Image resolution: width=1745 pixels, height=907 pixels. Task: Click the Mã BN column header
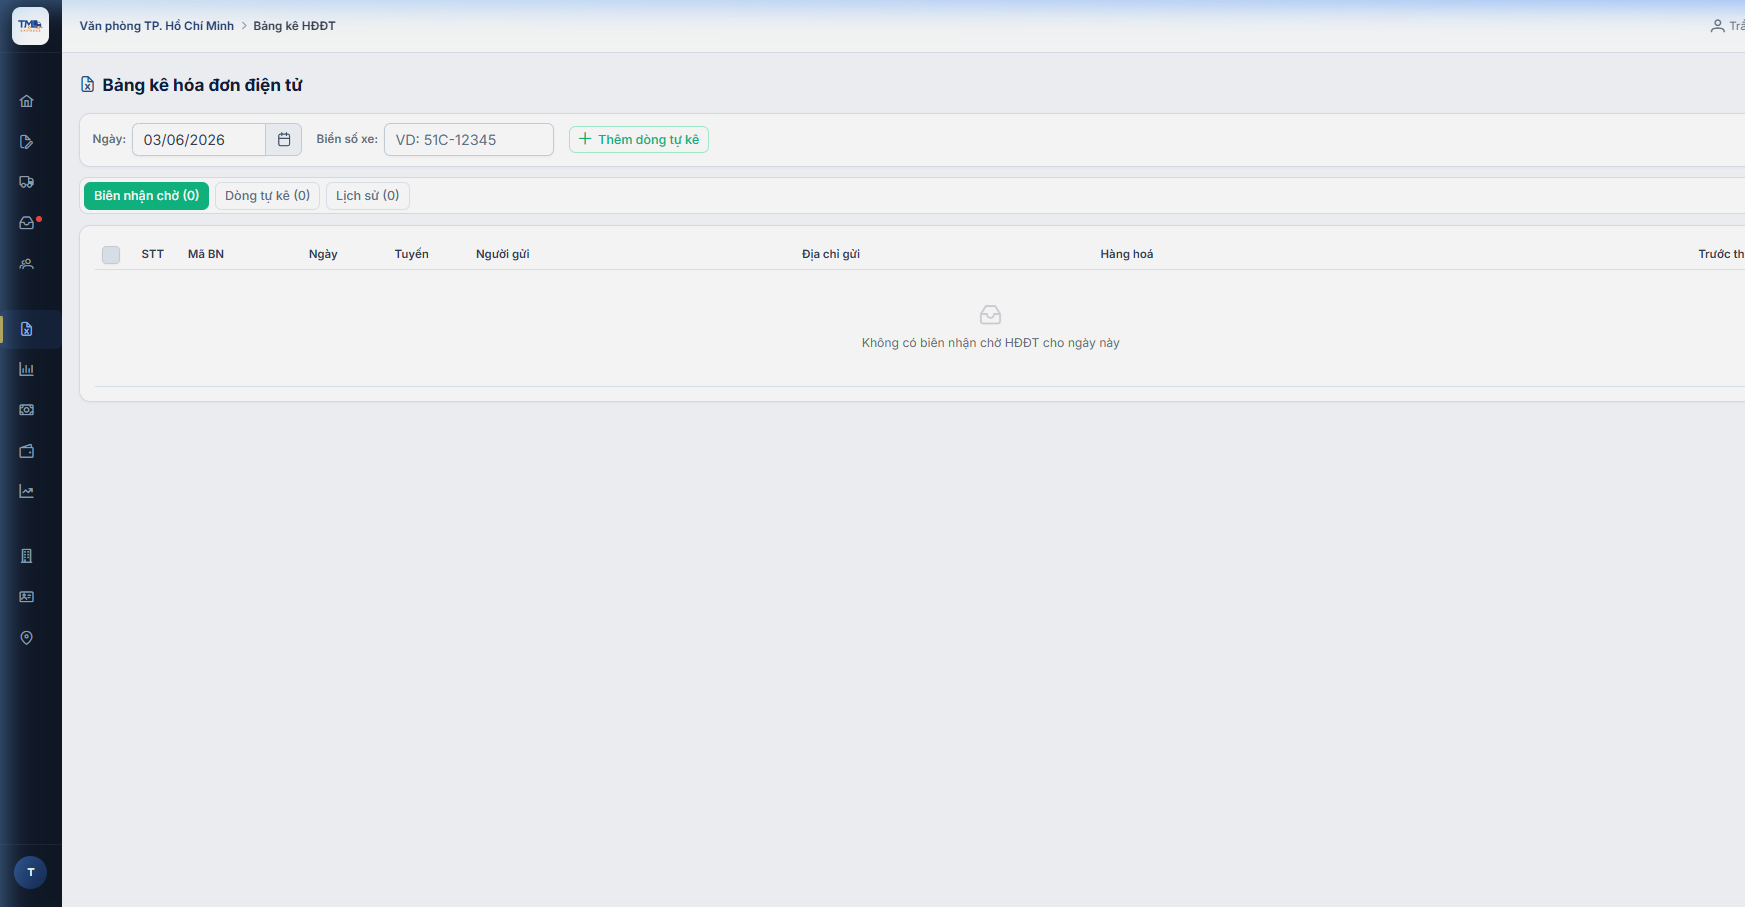206,254
